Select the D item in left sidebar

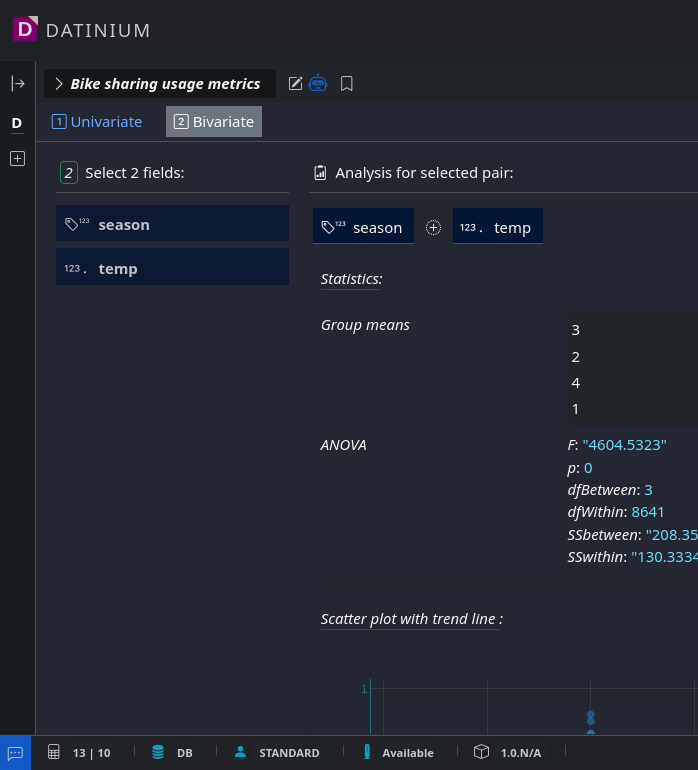click(x=17, y=123)
